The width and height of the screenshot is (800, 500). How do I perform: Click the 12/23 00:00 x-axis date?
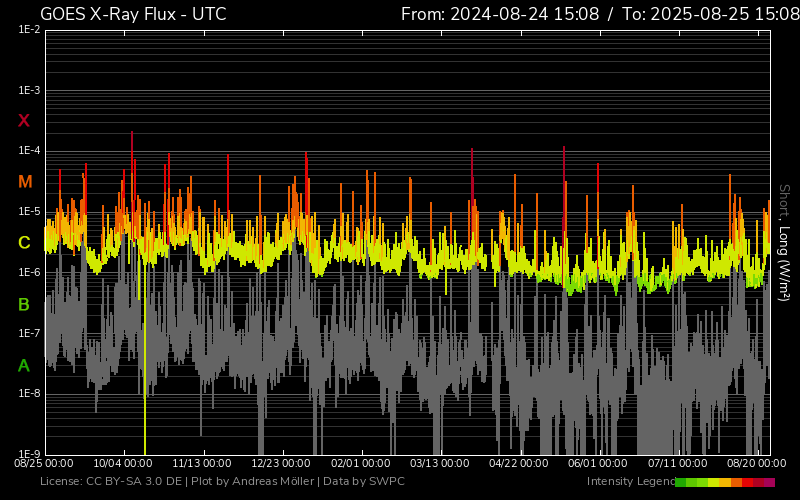tap(280, 464)
